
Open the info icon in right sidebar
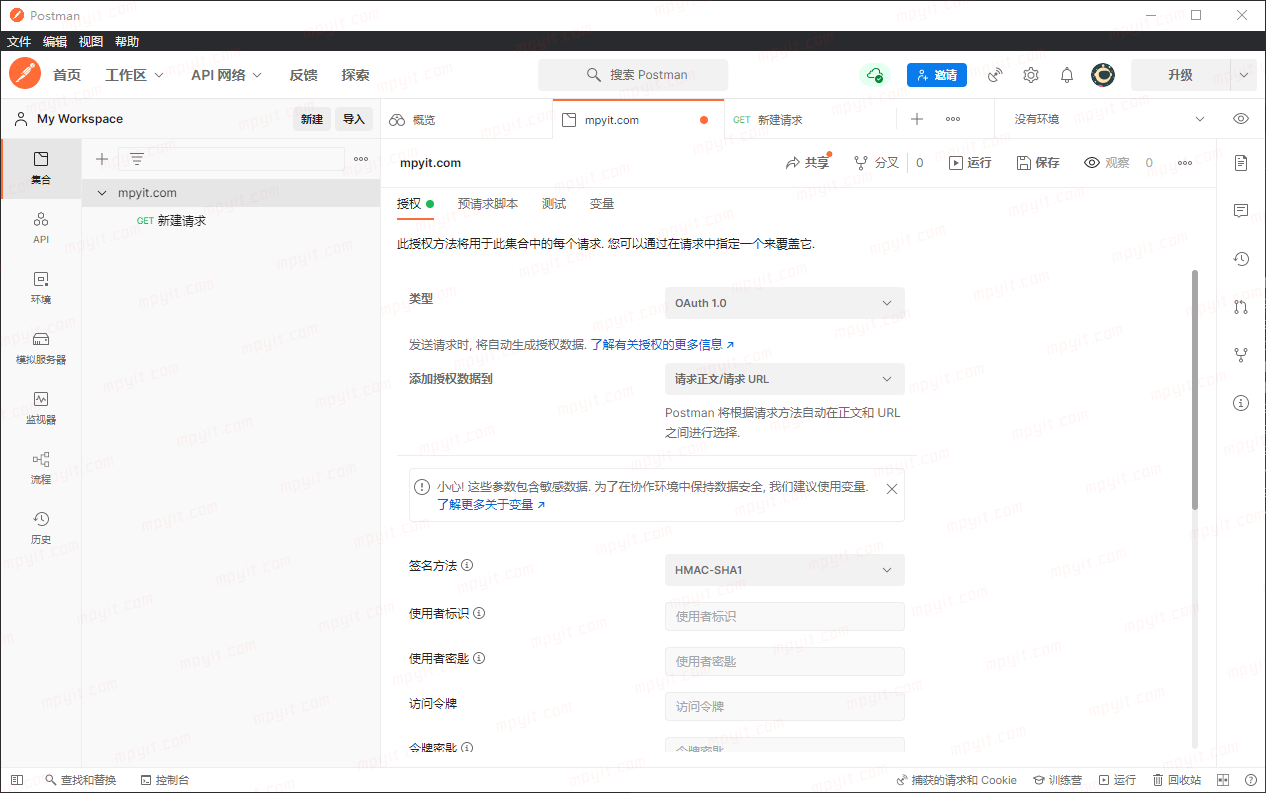coord(1241,403)
